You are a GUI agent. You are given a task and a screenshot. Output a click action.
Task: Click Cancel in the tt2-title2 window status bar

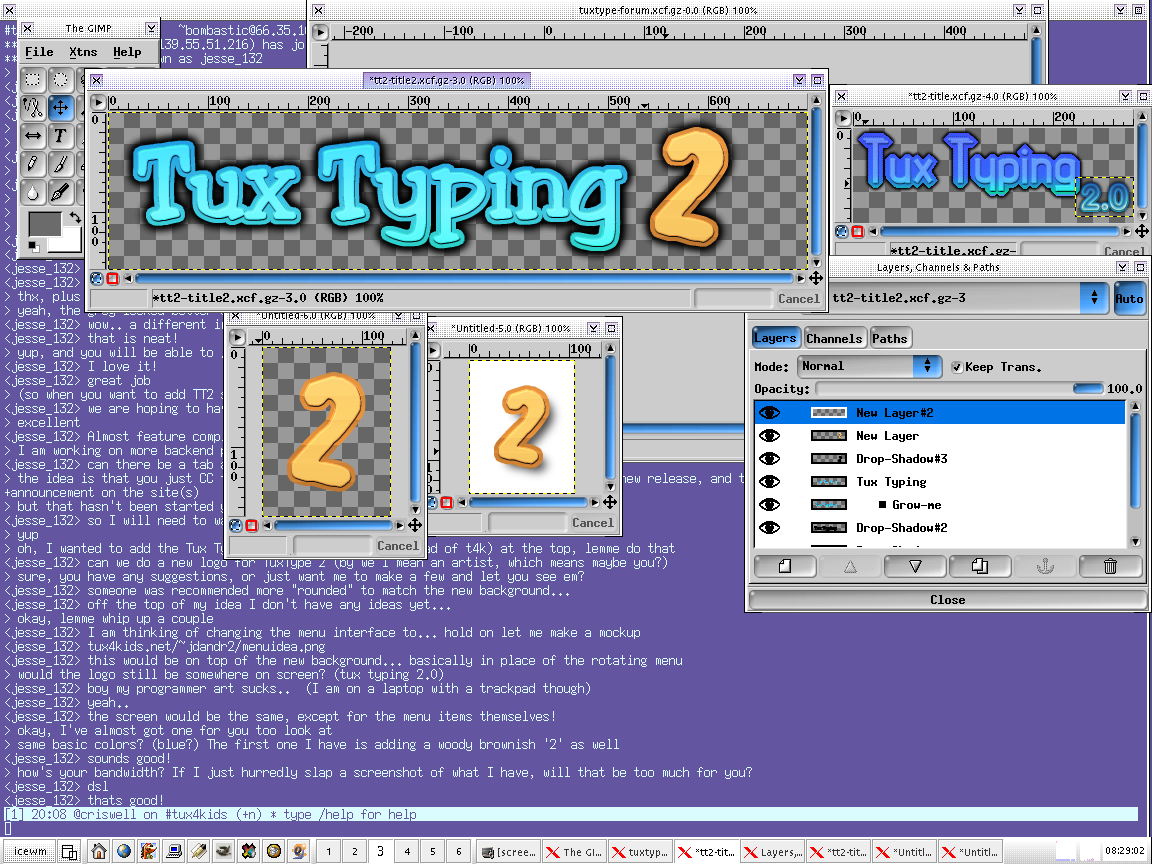pyautogui.click(x=798, y=299)
